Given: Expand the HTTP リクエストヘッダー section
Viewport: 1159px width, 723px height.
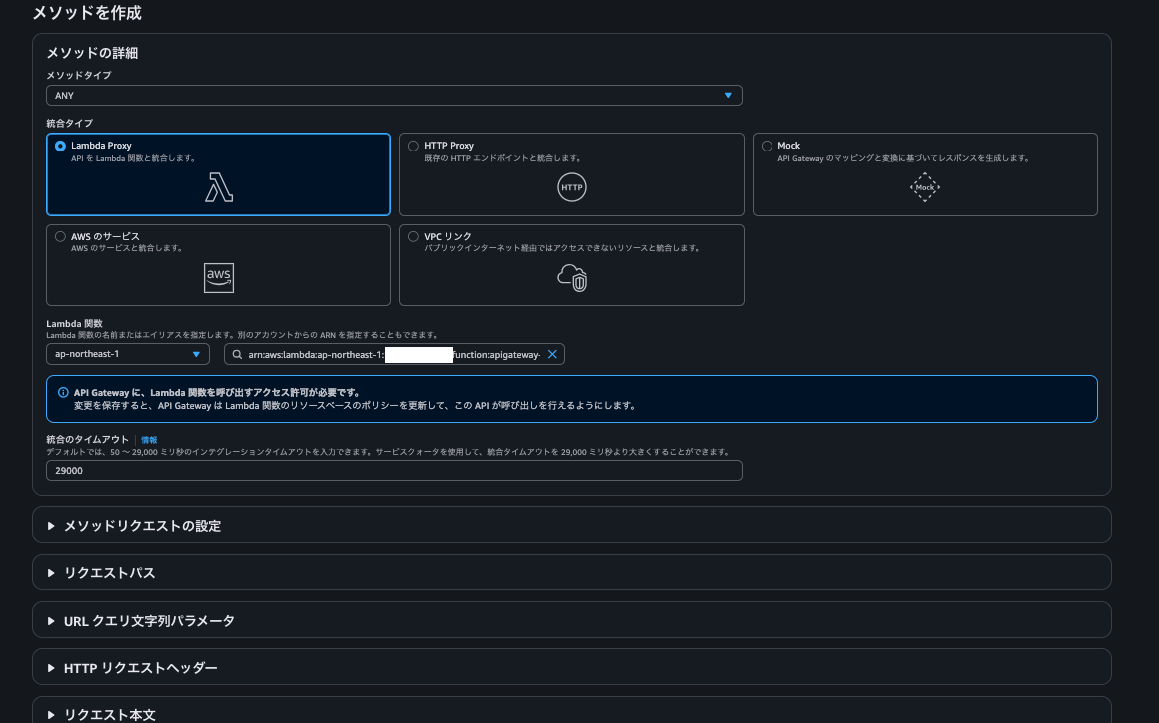Looking at the screenshot, I should click(x=571, y=668).
